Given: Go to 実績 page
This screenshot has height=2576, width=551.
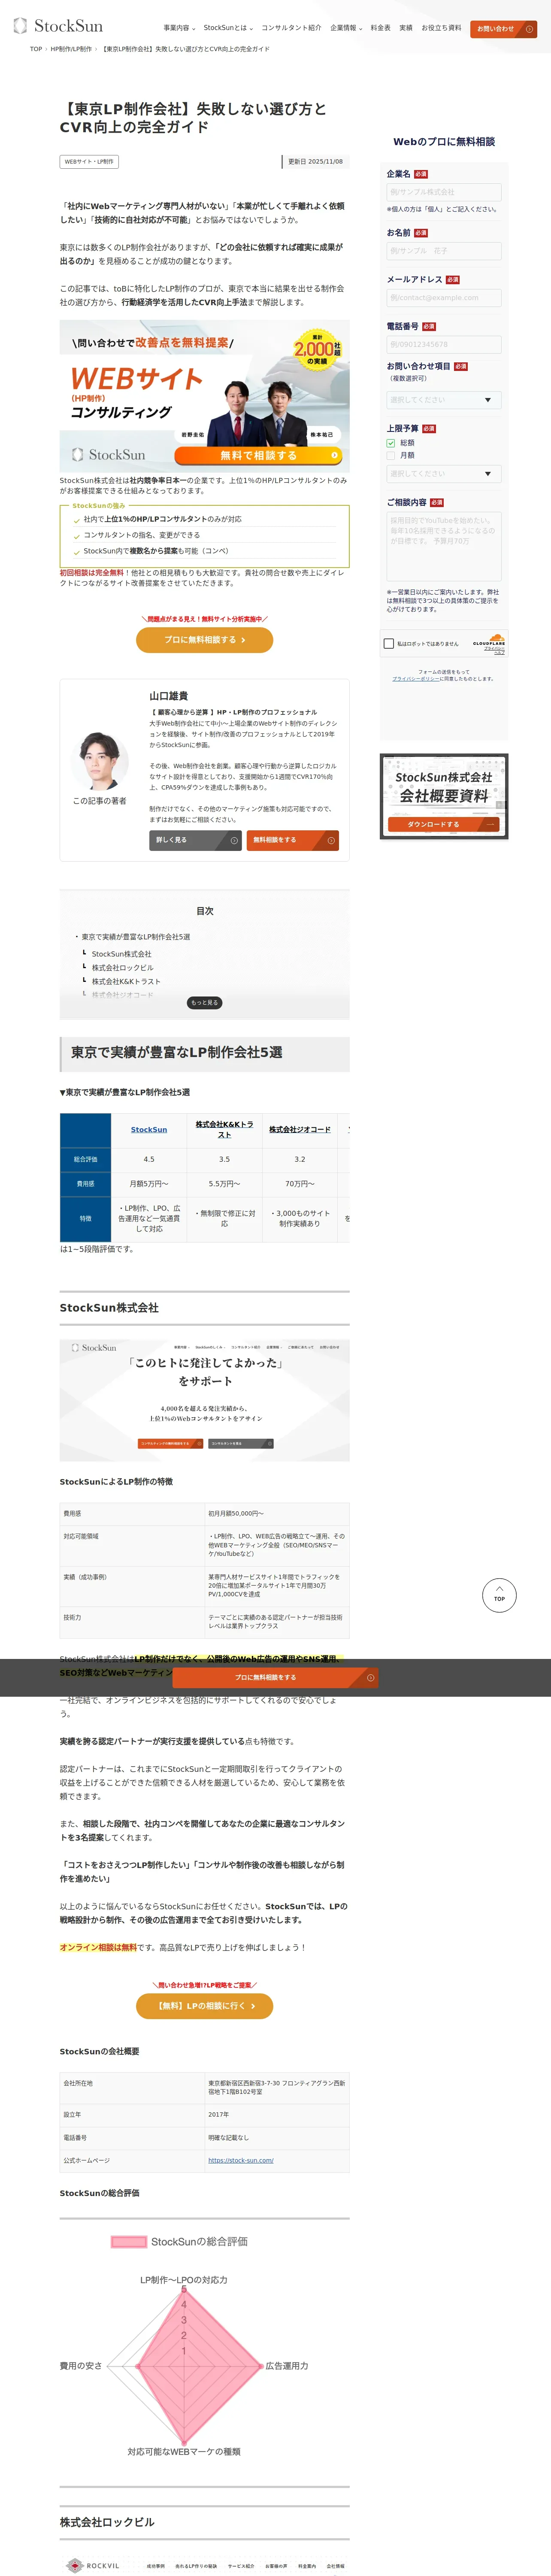Looking at the screenshot, I should [405, 28].
